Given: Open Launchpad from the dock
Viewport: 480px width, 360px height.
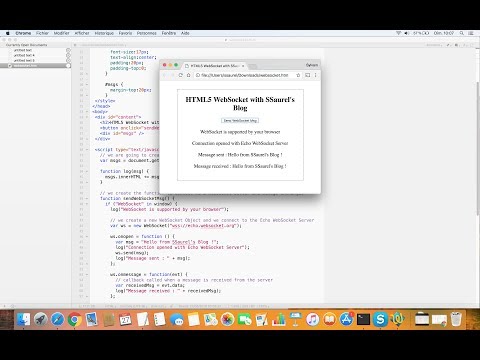Looking at the screenshot, I should point(41,319).
